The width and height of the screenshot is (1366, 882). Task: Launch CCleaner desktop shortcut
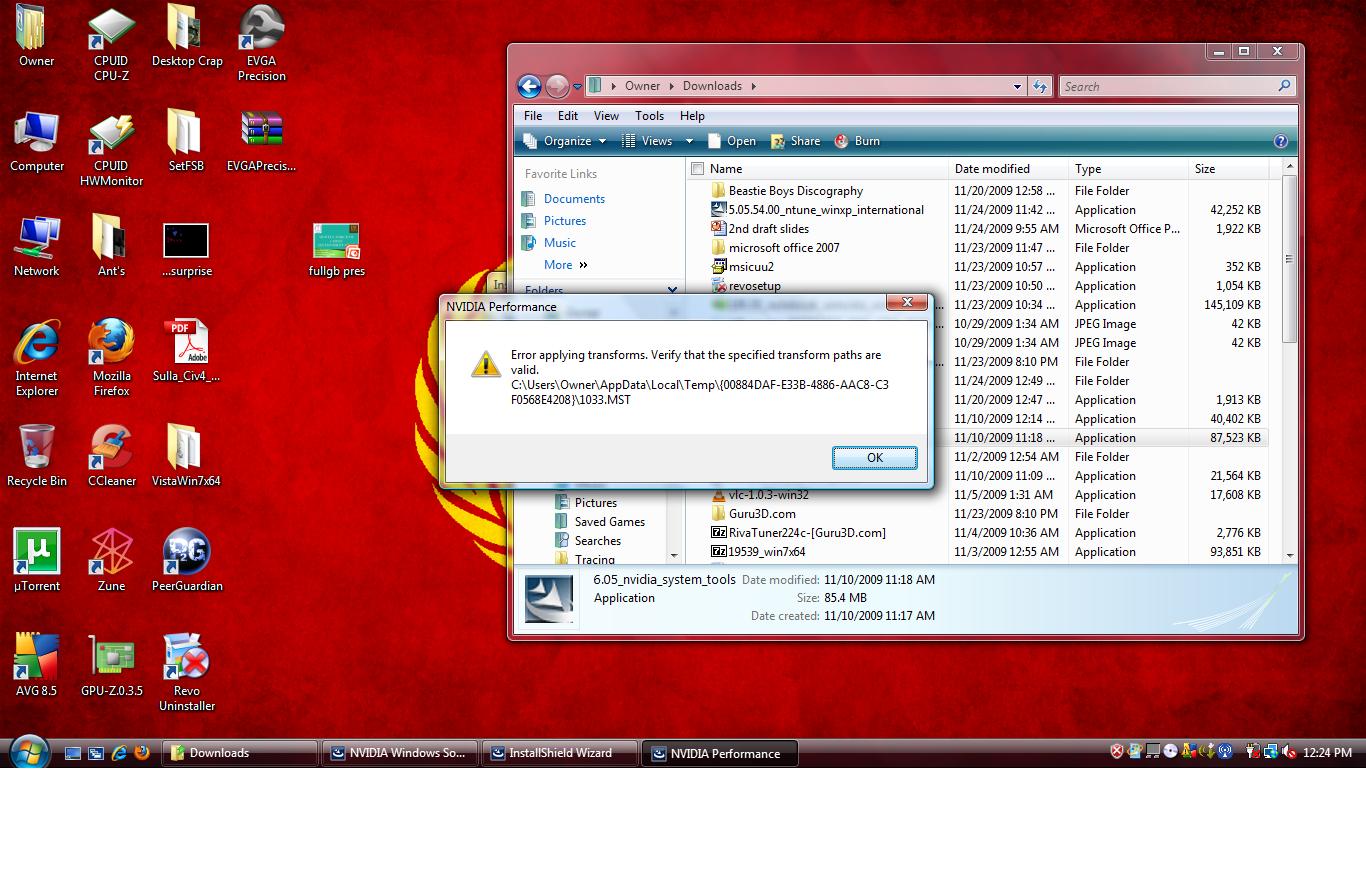click(111, 457)
